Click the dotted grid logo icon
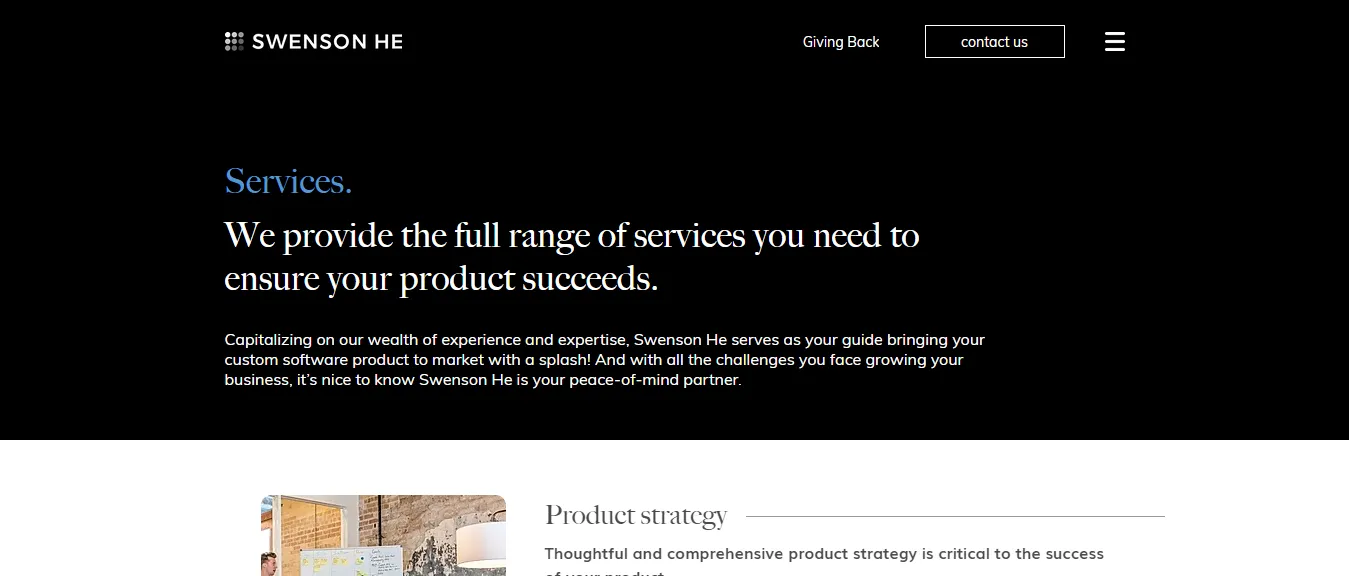 point(234,41)
